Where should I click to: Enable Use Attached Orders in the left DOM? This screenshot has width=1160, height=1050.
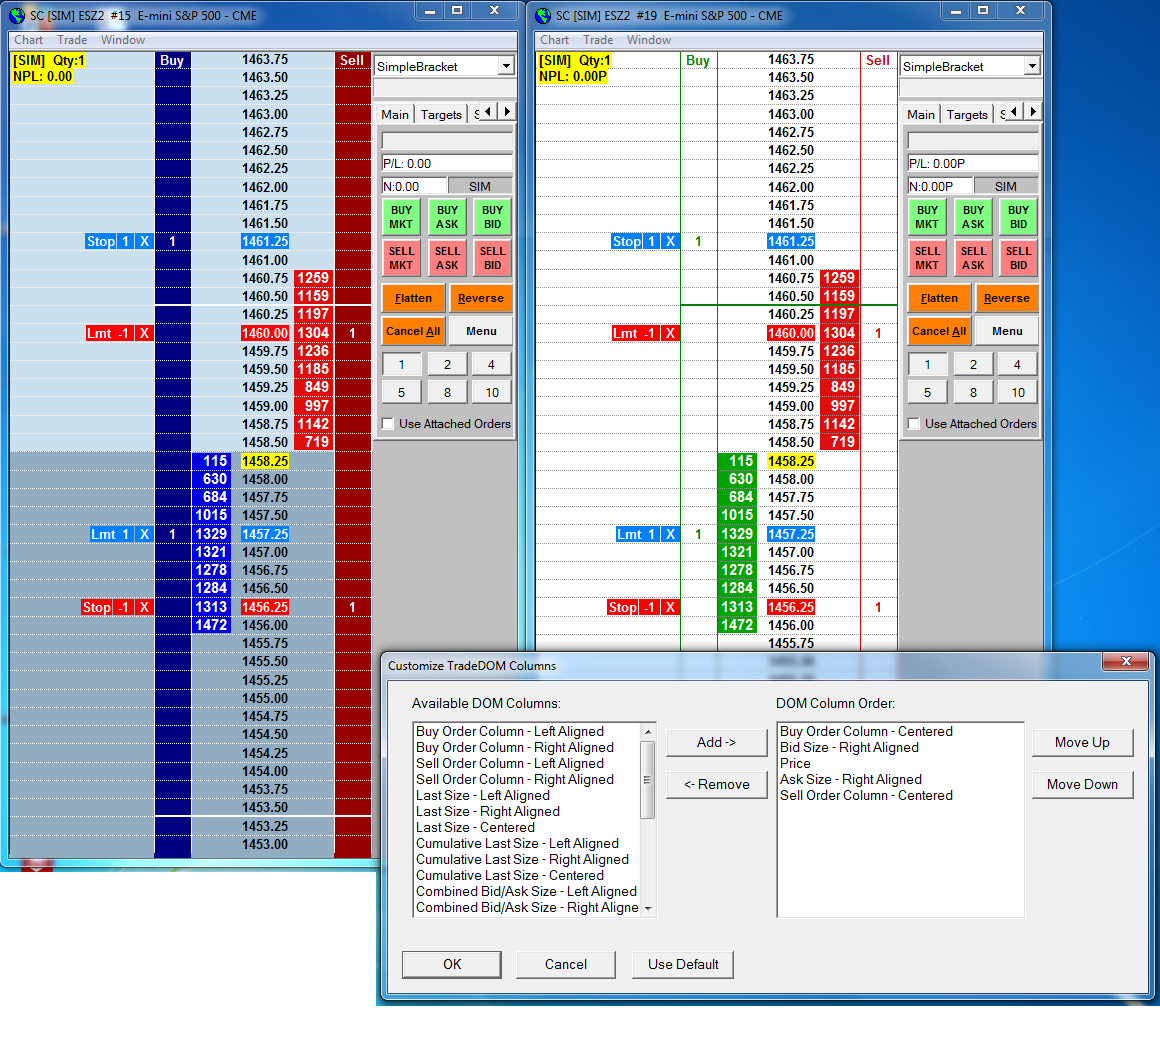388,424
